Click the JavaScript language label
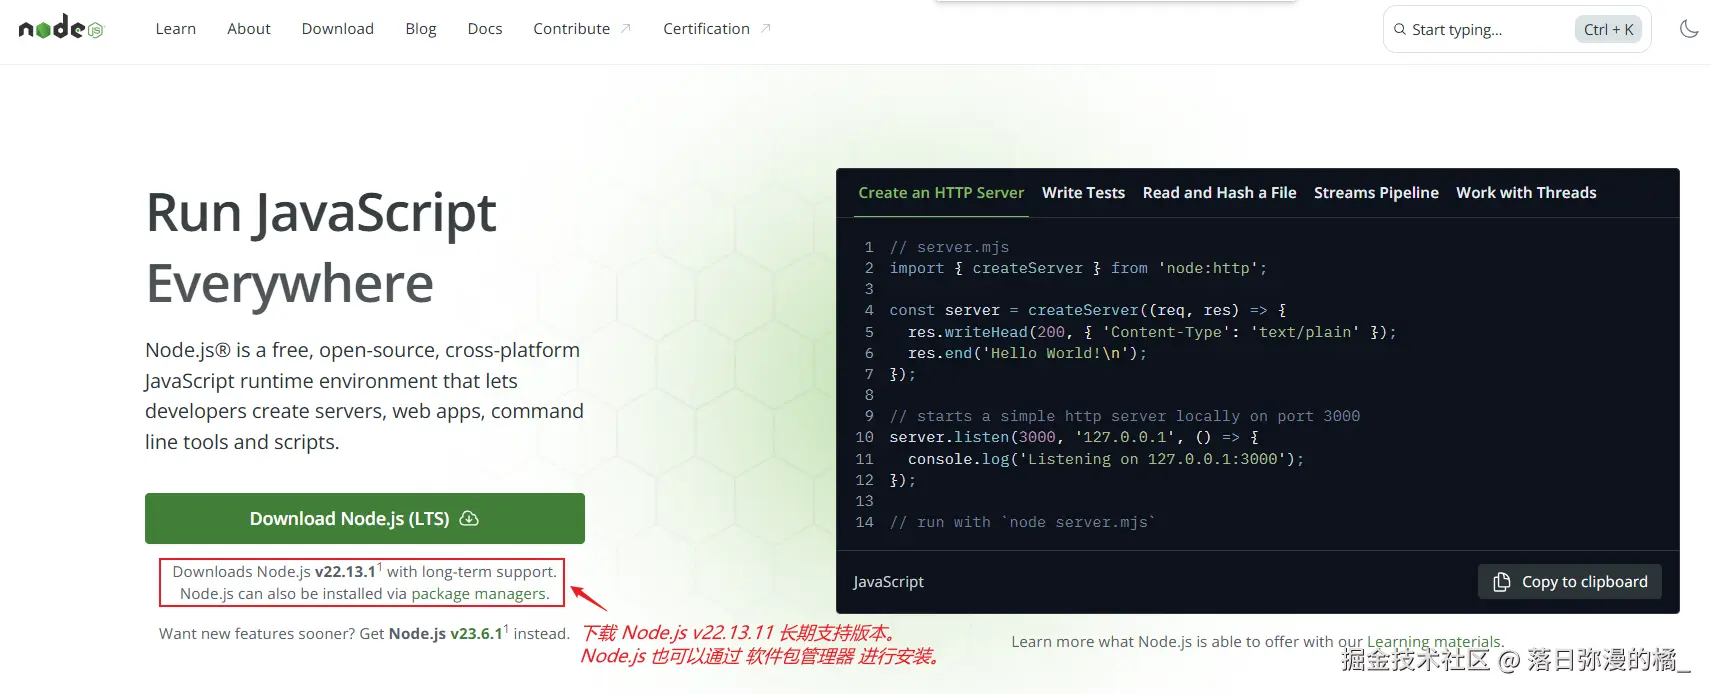 tap(888, 582)
